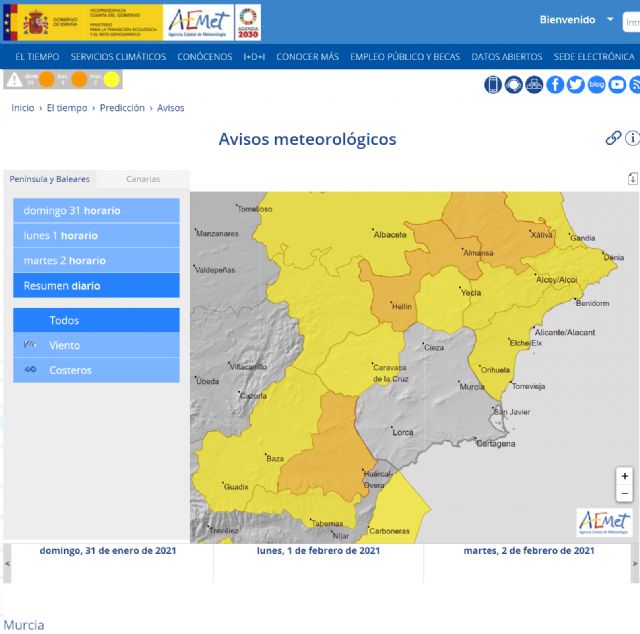640x634 pixels.
Task: Click the blog icon
Action: [596, 85]
